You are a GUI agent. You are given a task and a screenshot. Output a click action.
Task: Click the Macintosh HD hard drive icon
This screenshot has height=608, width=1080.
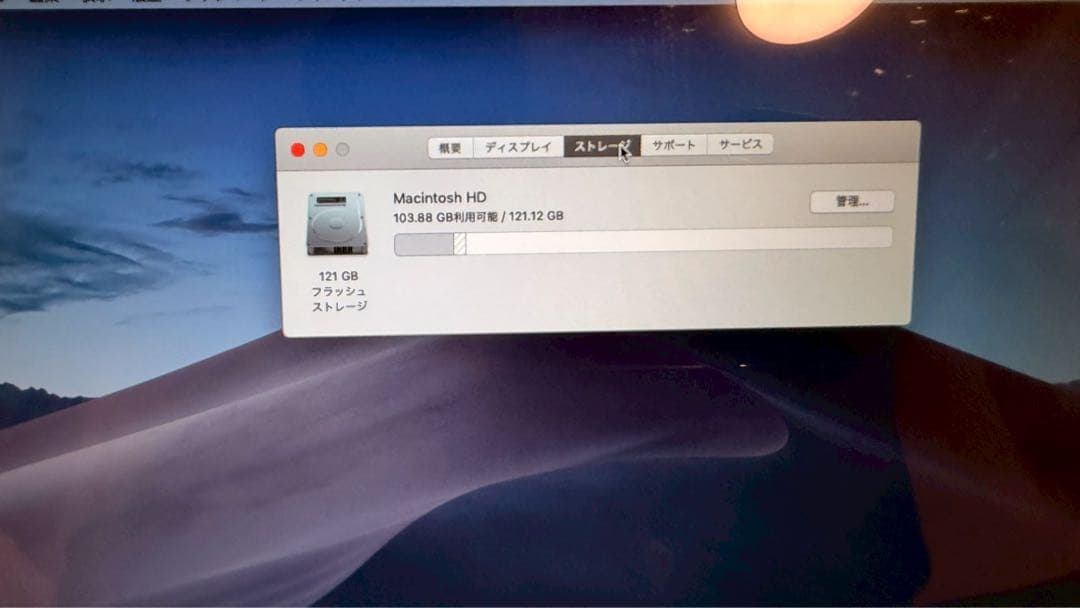(x=335, y=222)
